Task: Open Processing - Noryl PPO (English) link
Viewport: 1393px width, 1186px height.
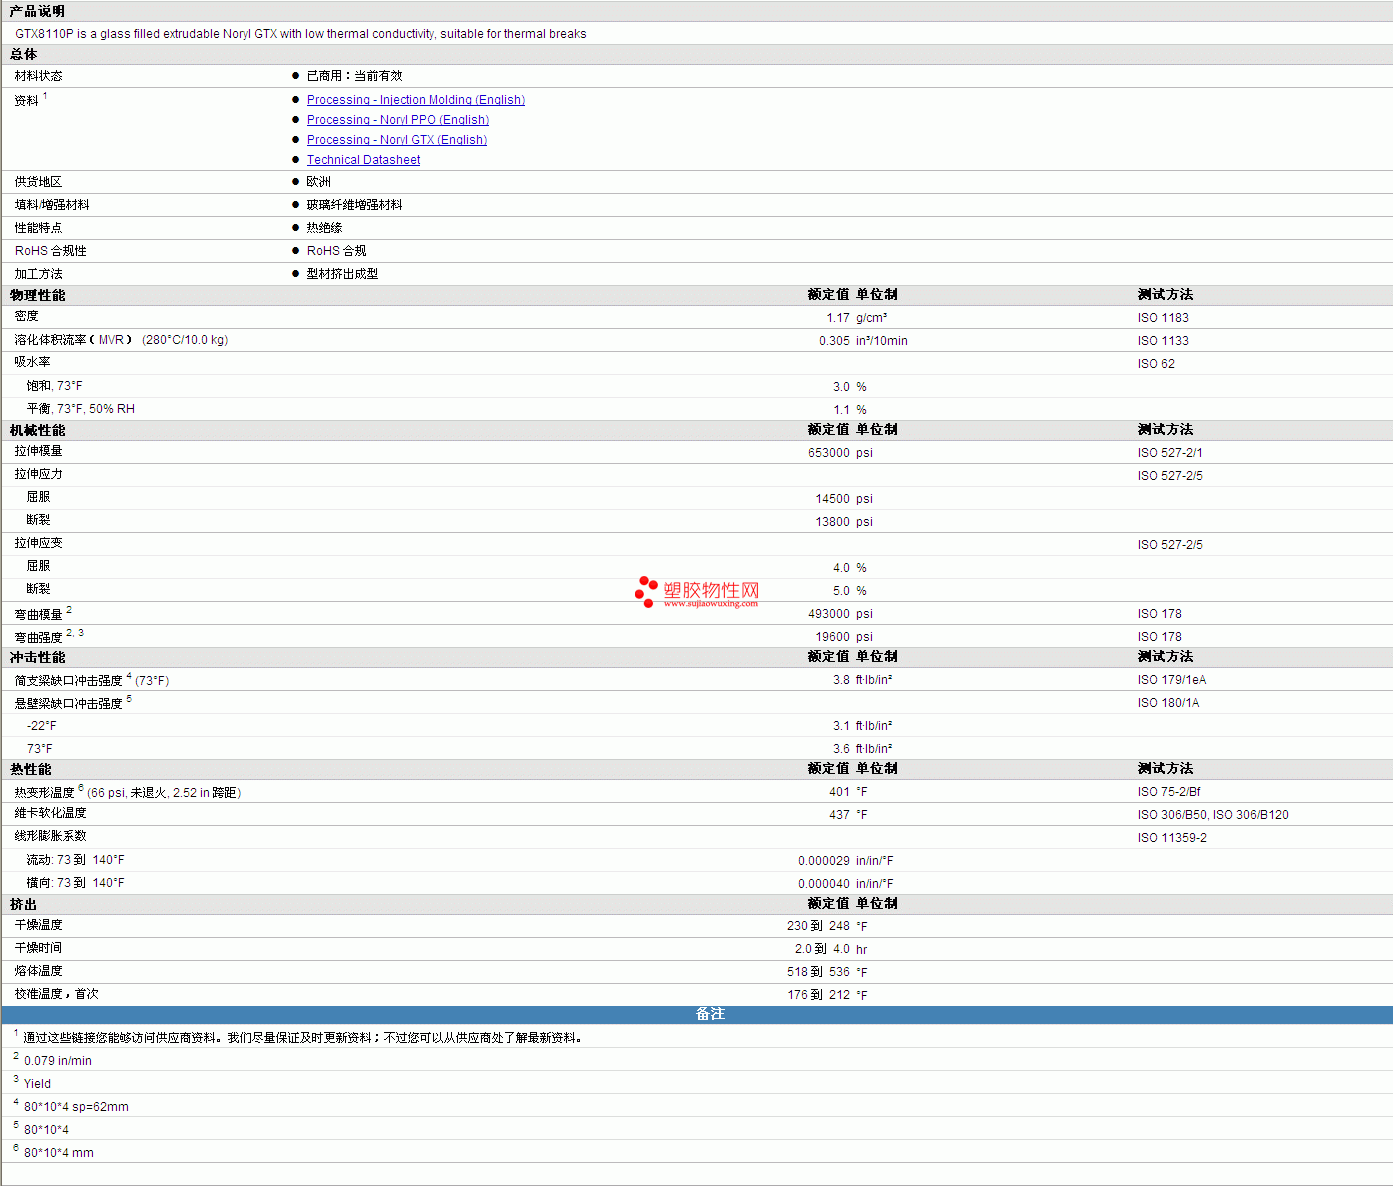Action: pyautogui.click(x=398, y=120)
